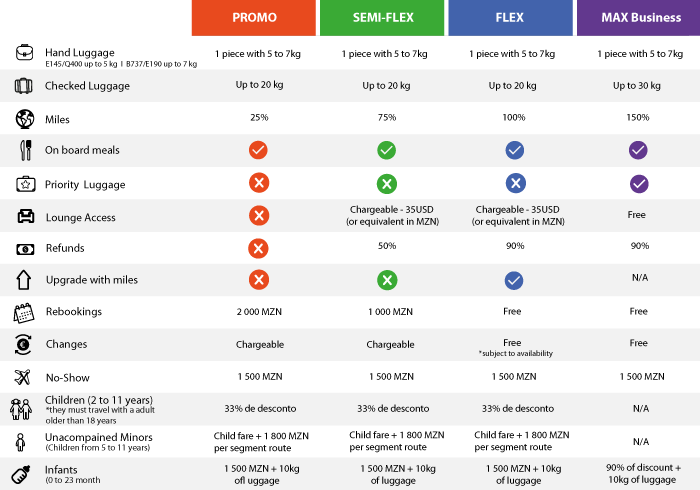Image resolution: width=700 pixels, height=490 pixels.
Task: Click the Upgrade with miles arrow icon
Action: click(23, 280)
